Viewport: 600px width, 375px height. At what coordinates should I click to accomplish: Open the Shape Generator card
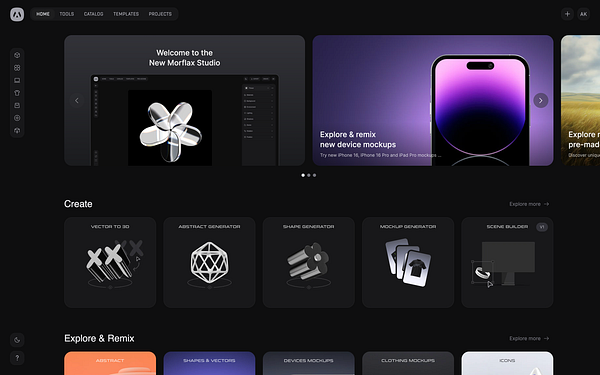[308, 262]
